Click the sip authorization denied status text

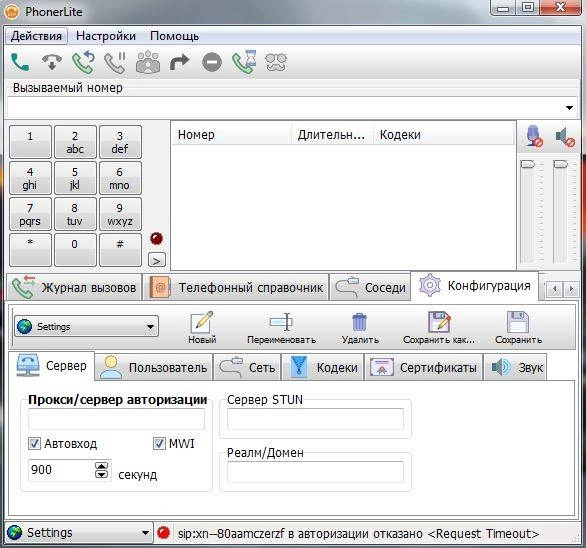[358, 533]
